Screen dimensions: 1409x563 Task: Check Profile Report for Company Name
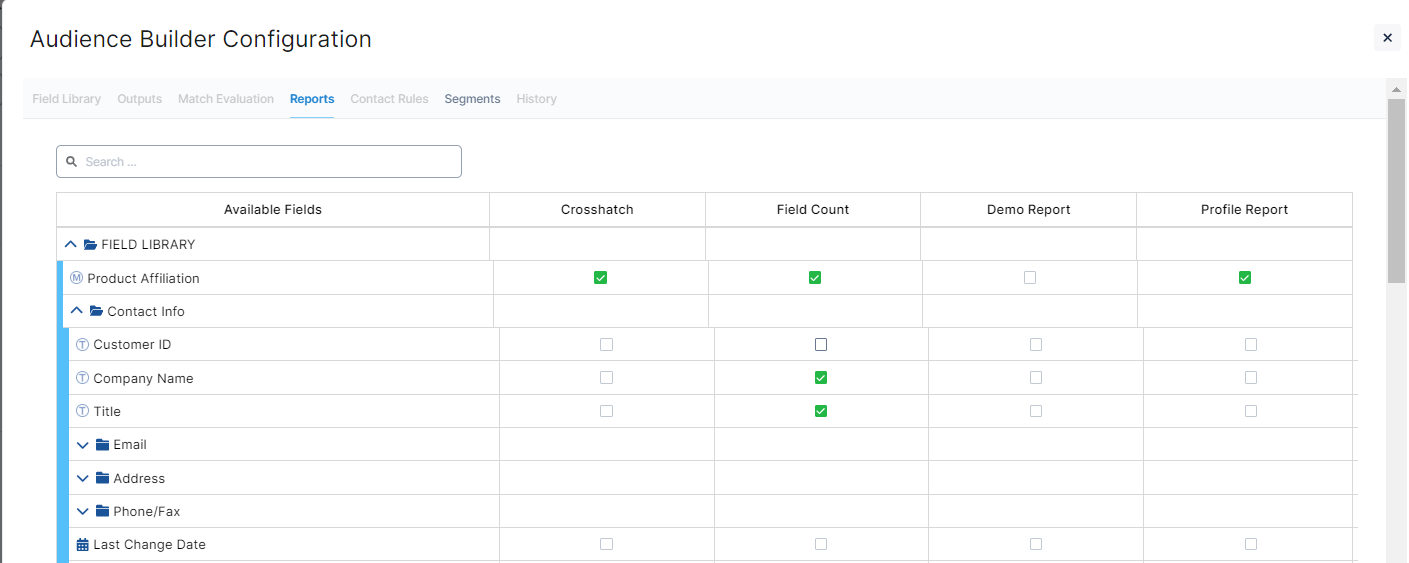(x=1251, y=378)
